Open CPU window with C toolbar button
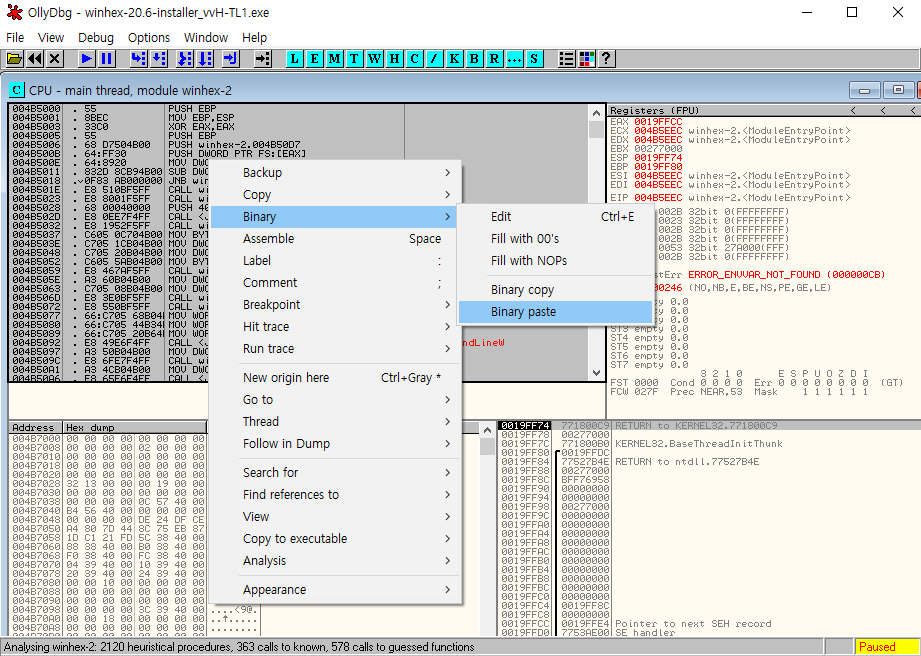This screenshot has height=656, width=921. tap(415, 59)
